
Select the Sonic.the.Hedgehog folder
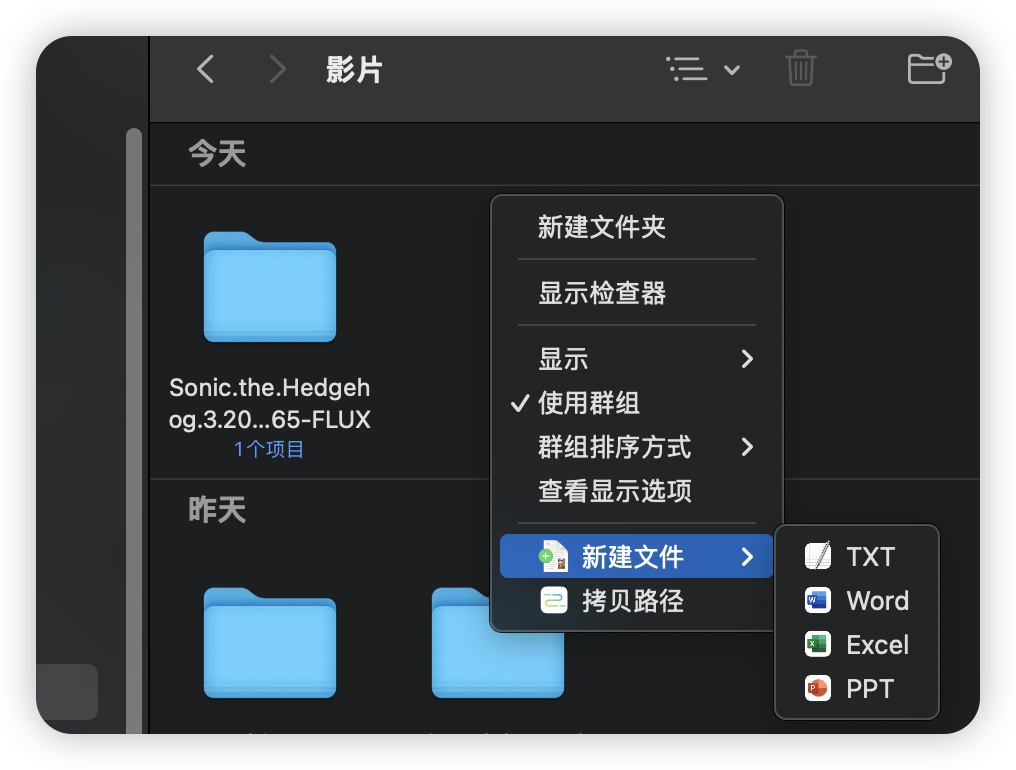click(x=270, y=288)
